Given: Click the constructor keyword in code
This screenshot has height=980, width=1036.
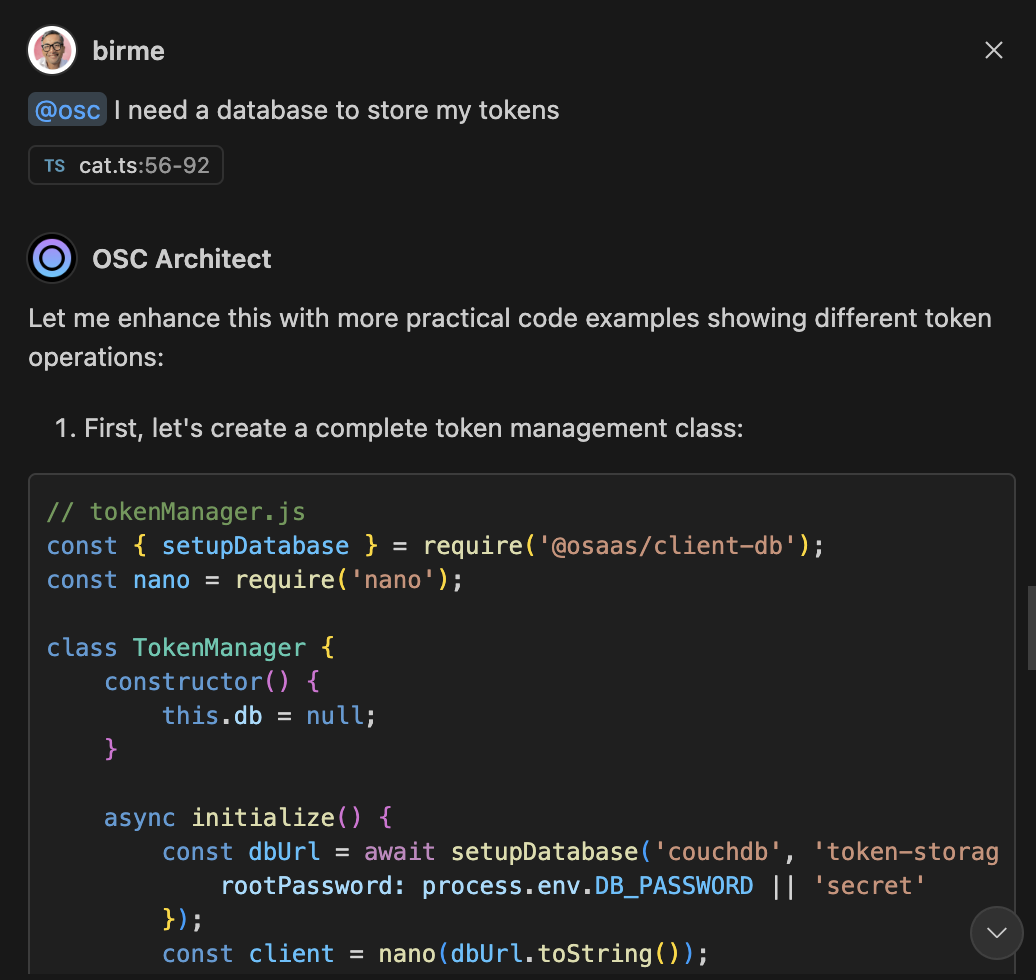Looking at the screenshot, I should (182, 682).
